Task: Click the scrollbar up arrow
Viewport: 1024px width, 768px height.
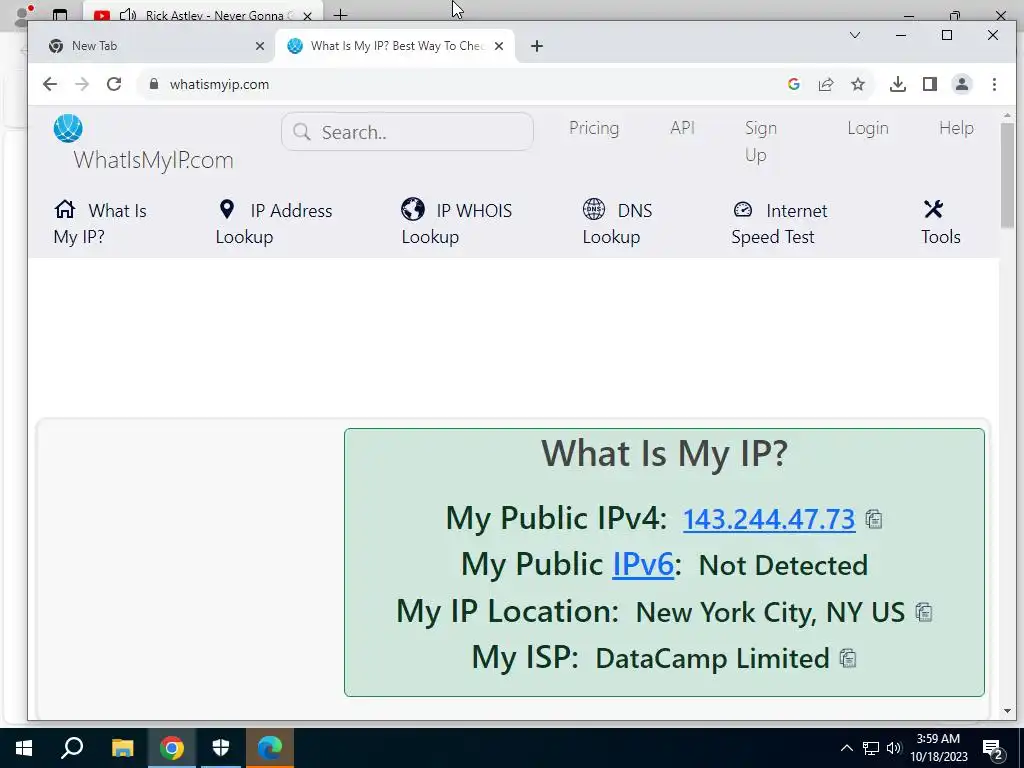Action: click(x=1007, y=115)
